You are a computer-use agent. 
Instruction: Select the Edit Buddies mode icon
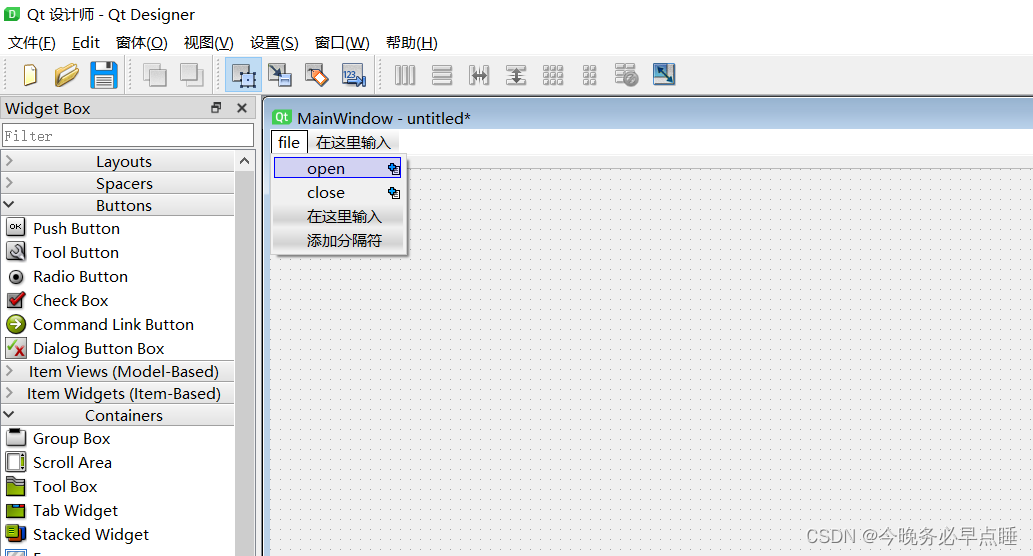[317, 75]
